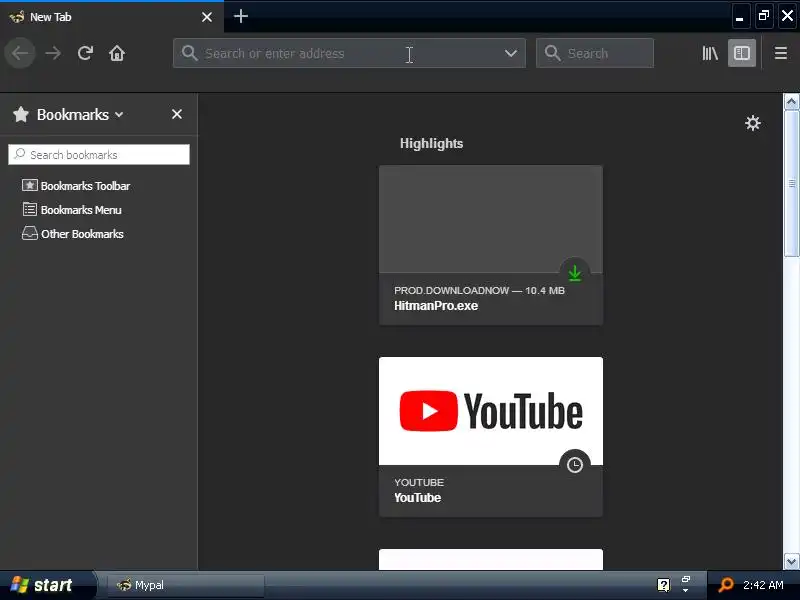Click into the toolbar Search box
The height and width of the screenshot is (600, 800).
(x=594, y=53)
